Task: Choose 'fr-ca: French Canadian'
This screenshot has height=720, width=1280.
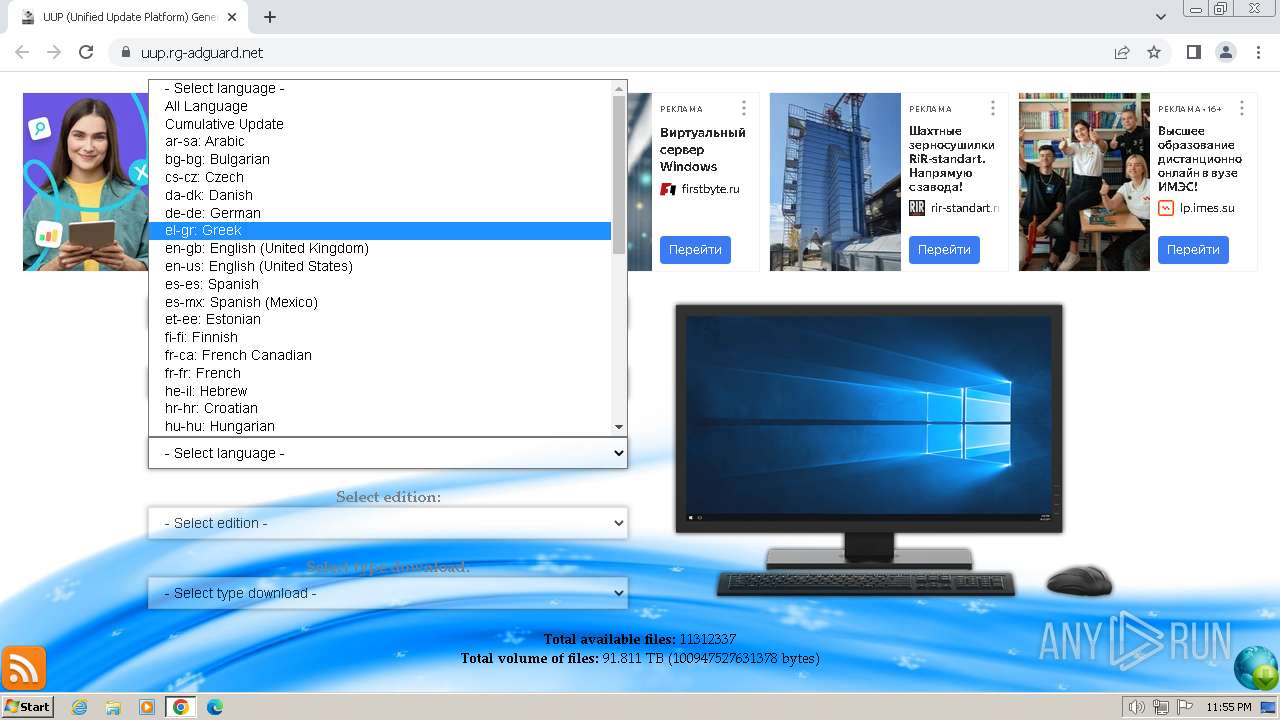Action: tap(380, 355)
